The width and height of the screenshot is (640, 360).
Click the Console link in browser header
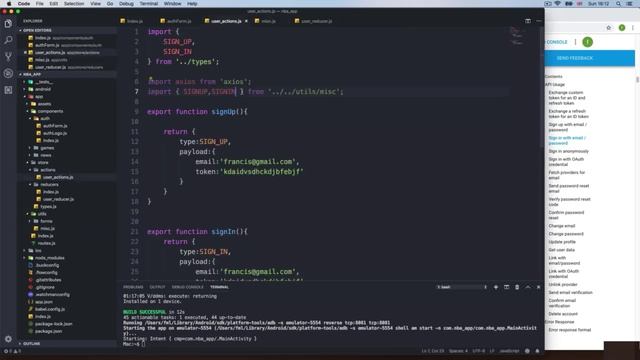(x=557, y=42)
